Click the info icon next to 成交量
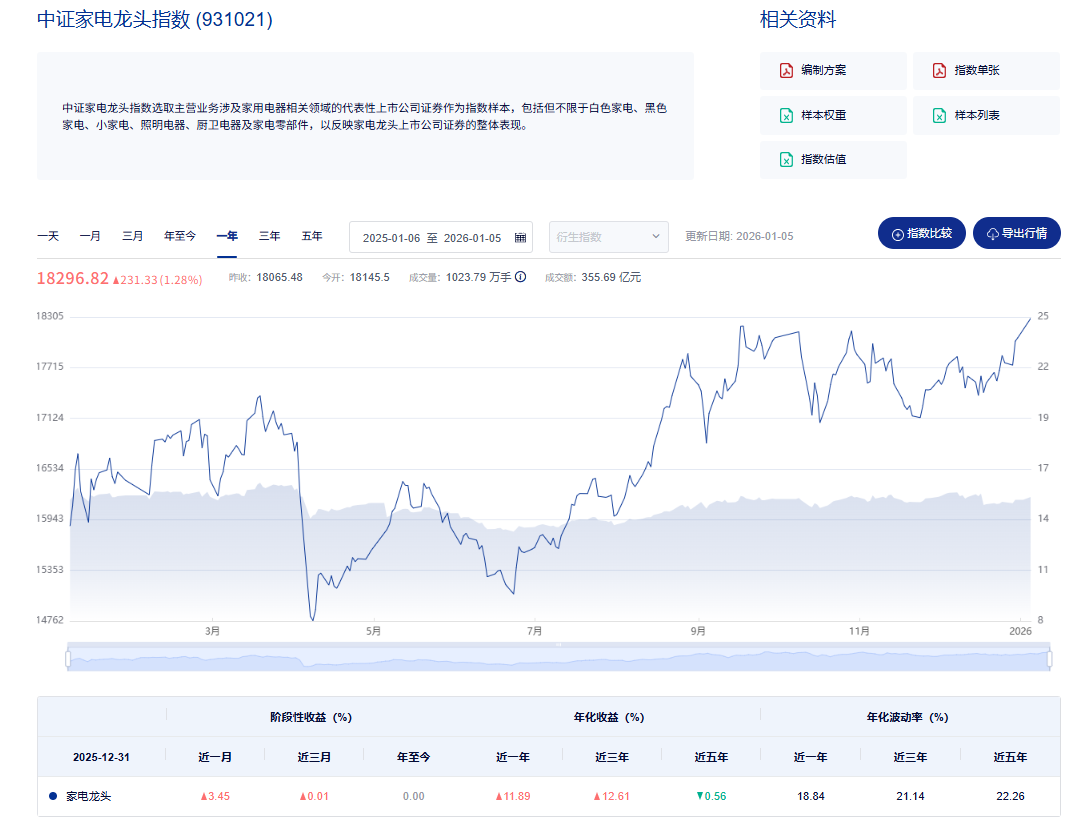 tap(520, 277)
